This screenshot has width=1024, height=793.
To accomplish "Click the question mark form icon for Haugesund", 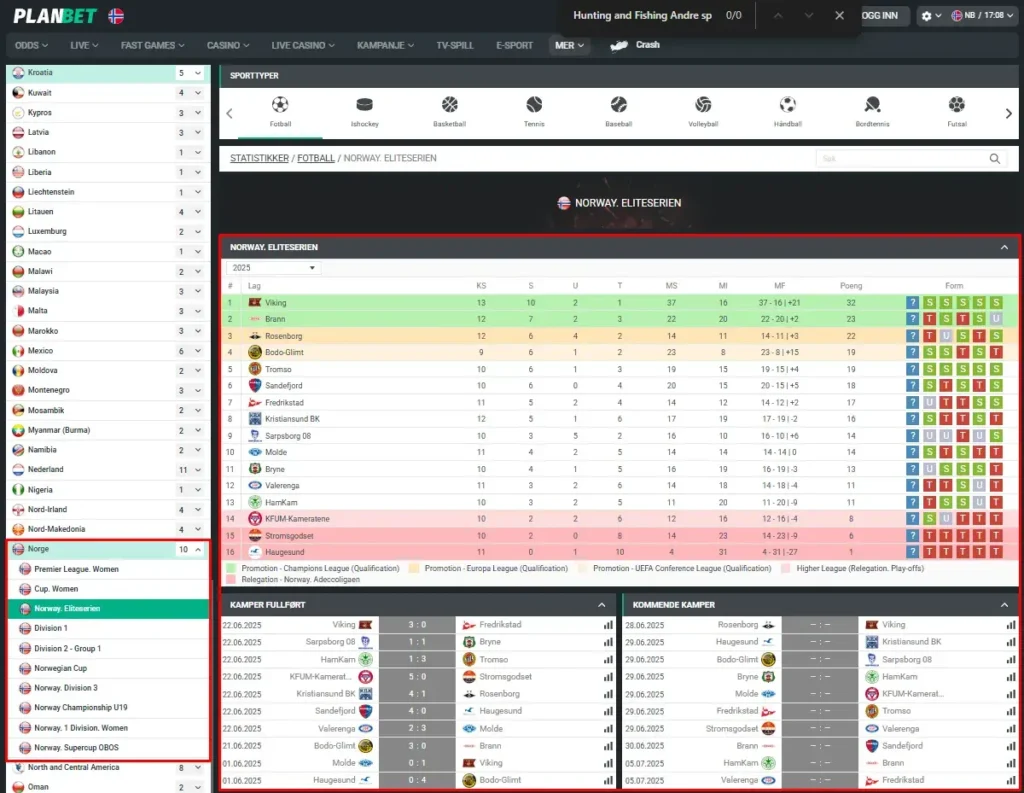I will 912,552.
